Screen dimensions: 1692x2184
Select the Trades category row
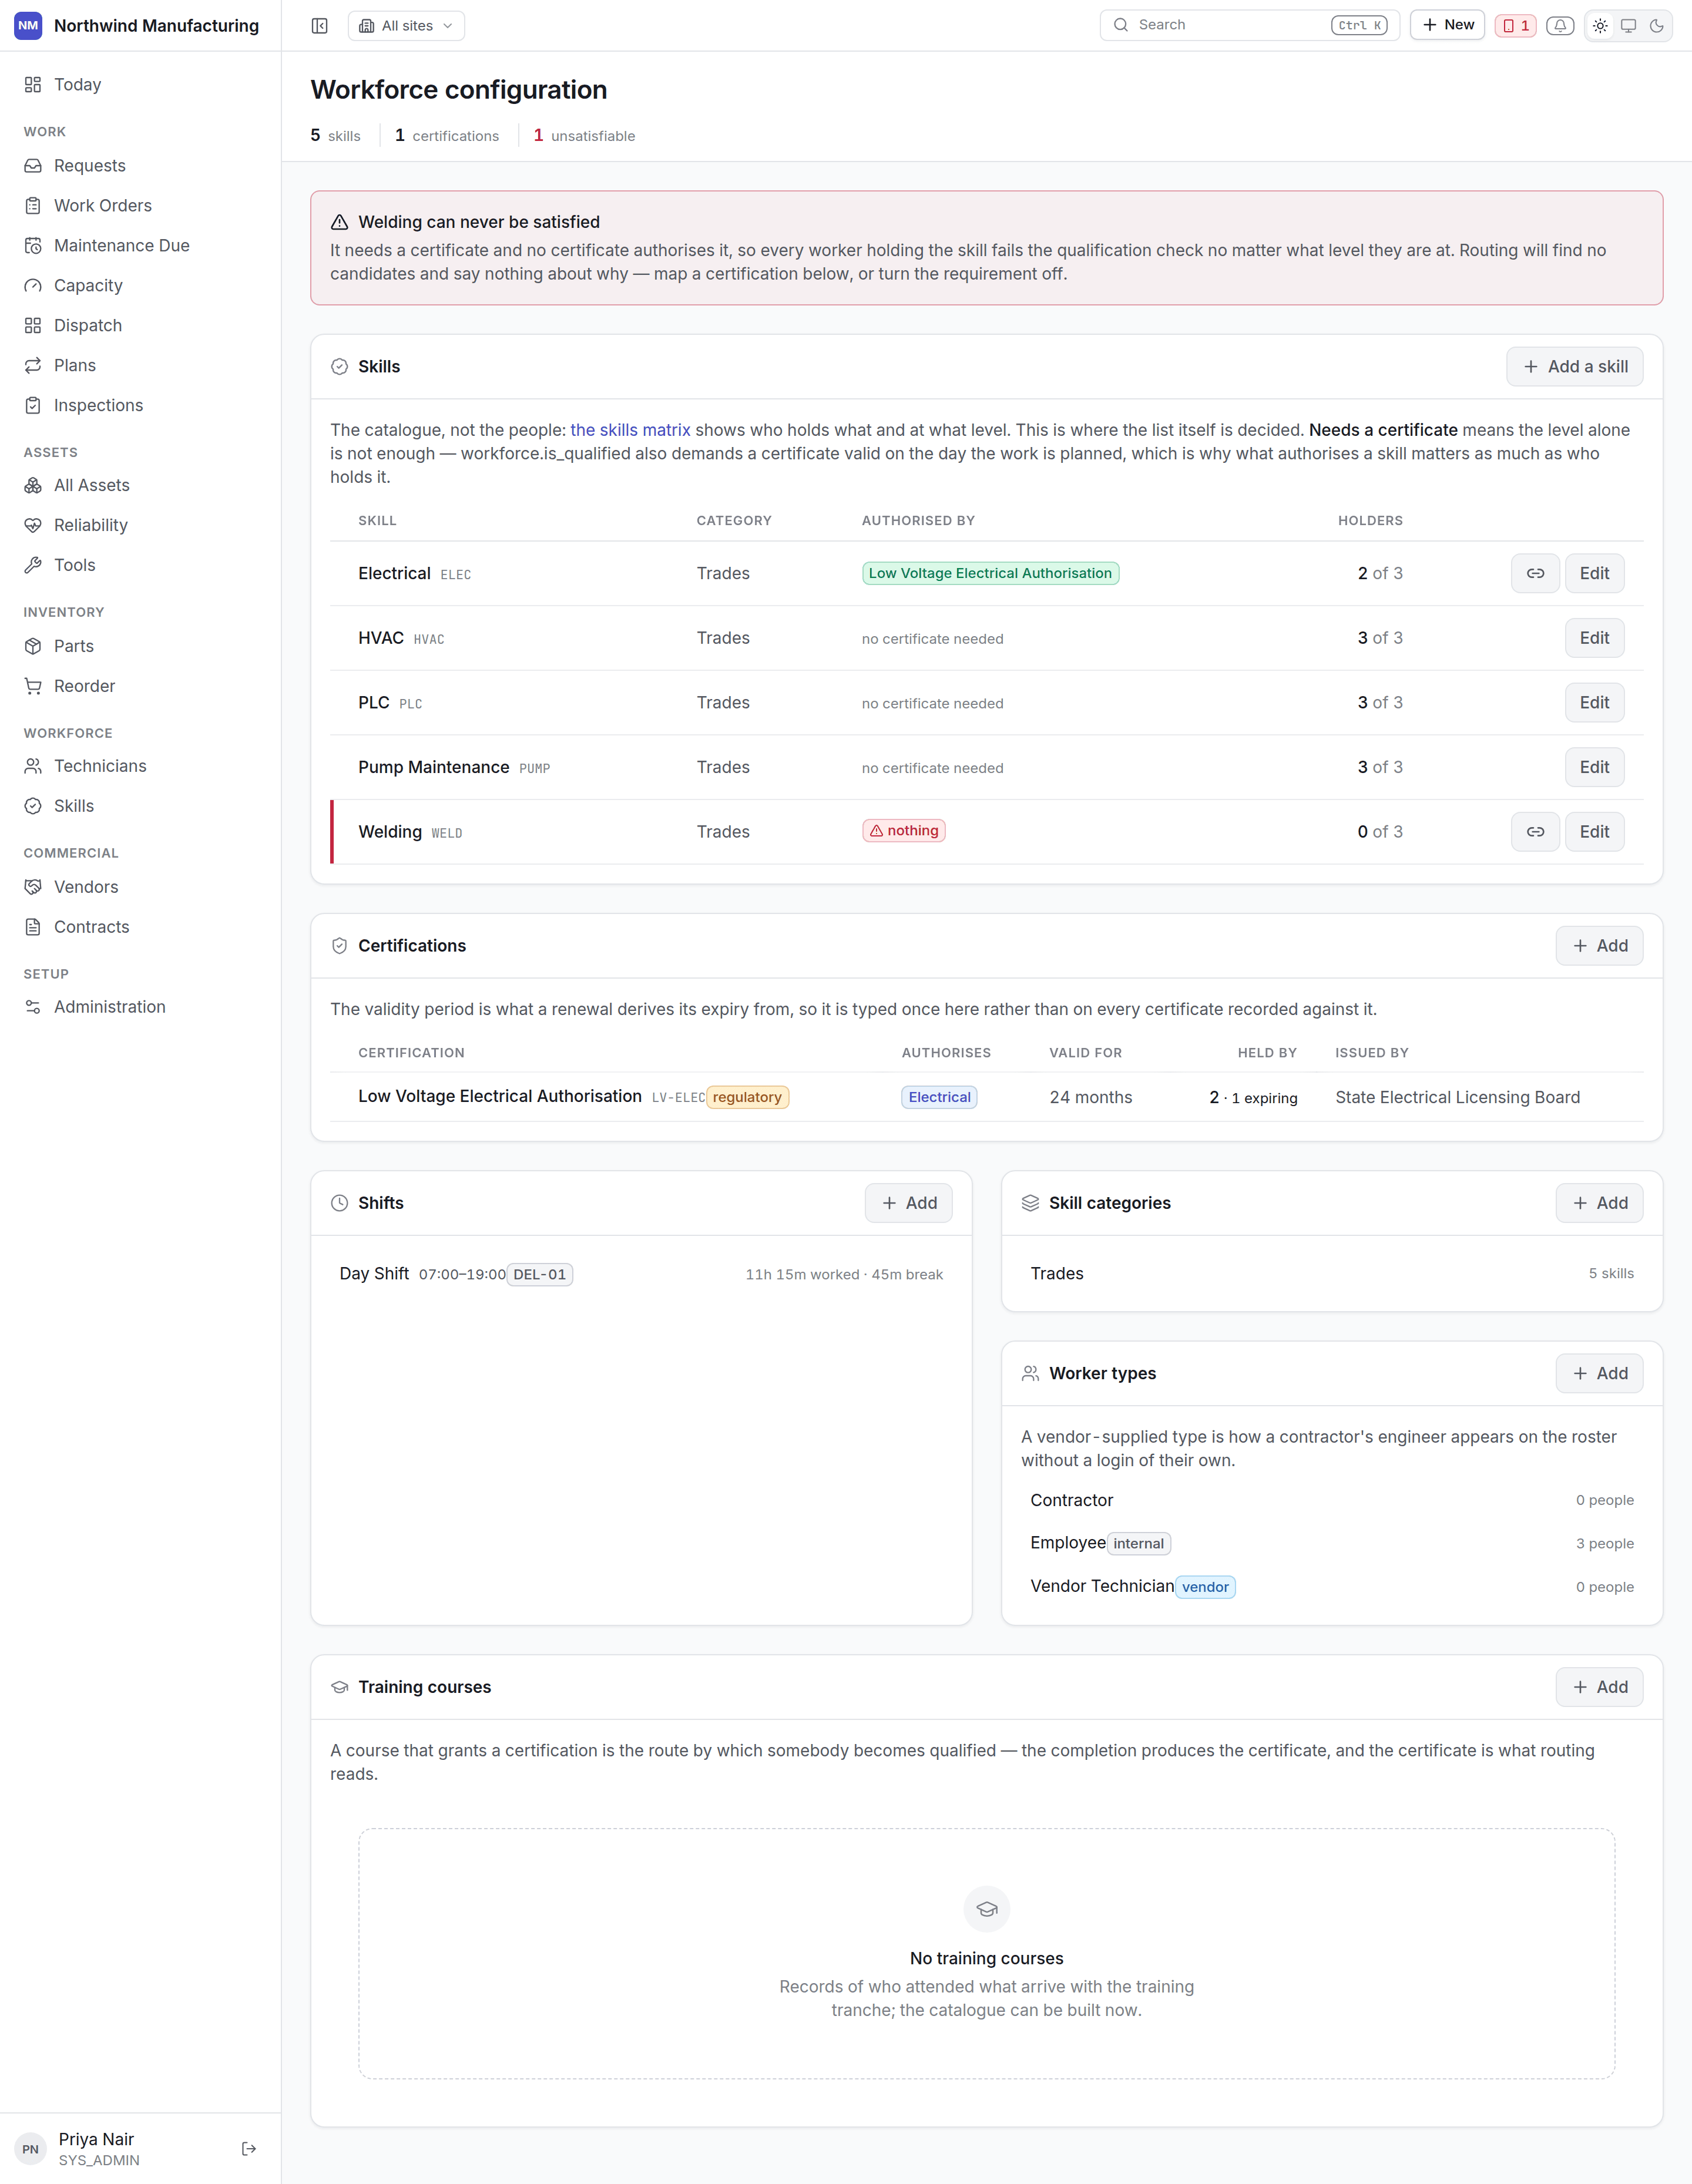[1332, 1274]
